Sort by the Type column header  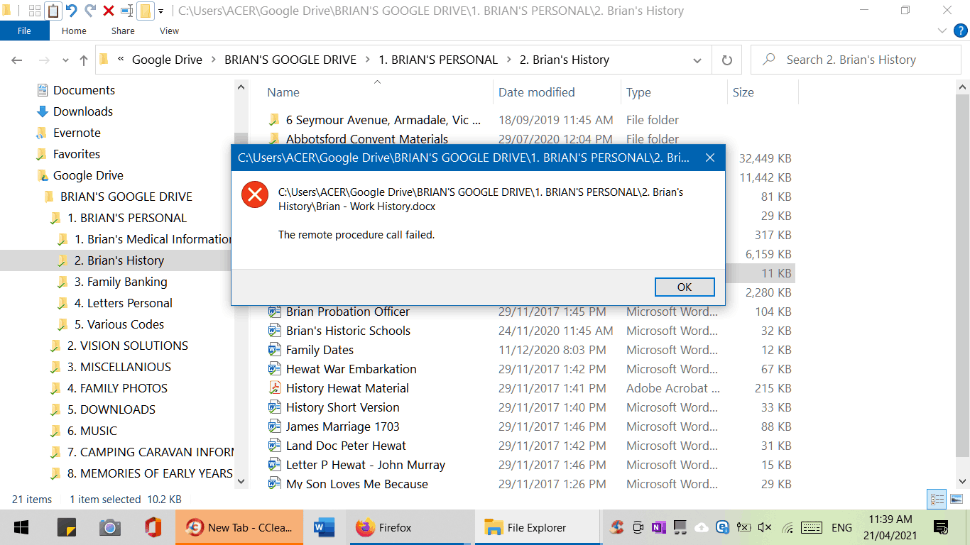[638, 92]
